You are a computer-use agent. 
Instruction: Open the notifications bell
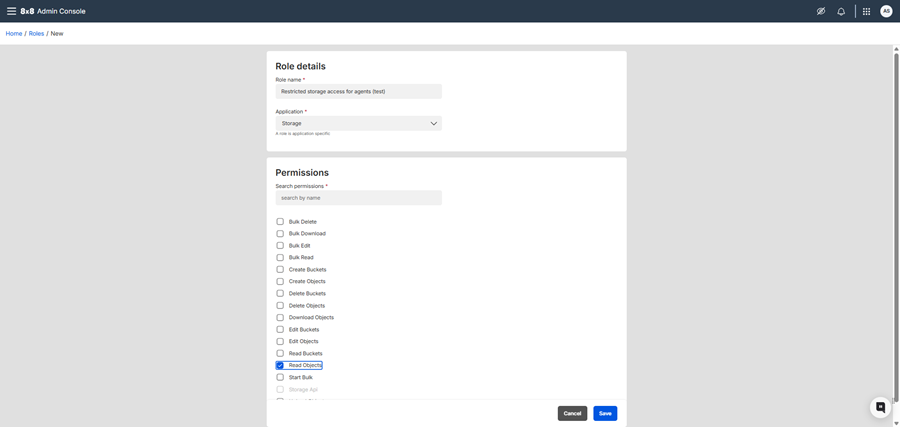841,11
